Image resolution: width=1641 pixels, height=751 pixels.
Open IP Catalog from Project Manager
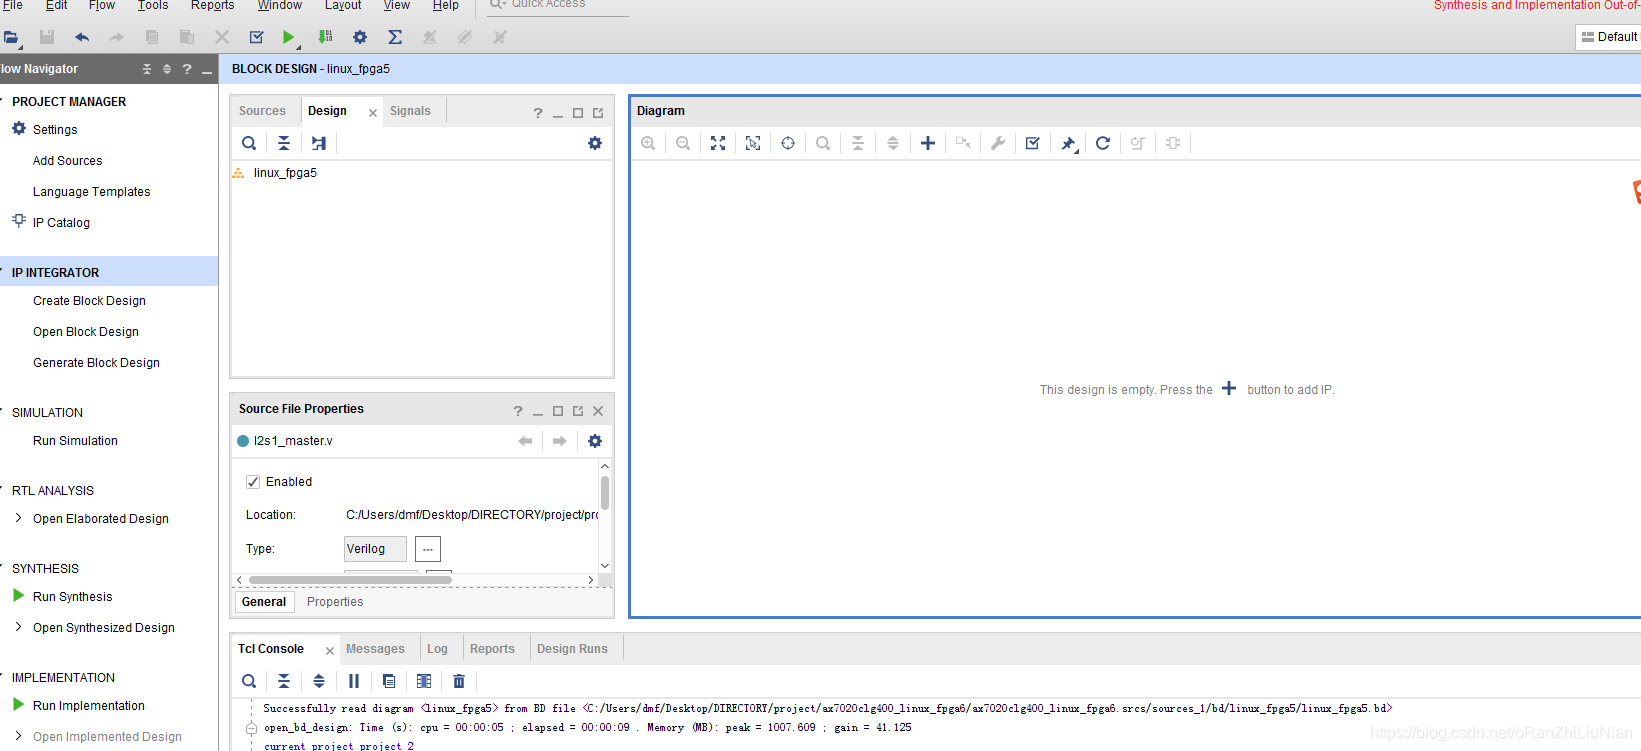[x=61, y=223]
